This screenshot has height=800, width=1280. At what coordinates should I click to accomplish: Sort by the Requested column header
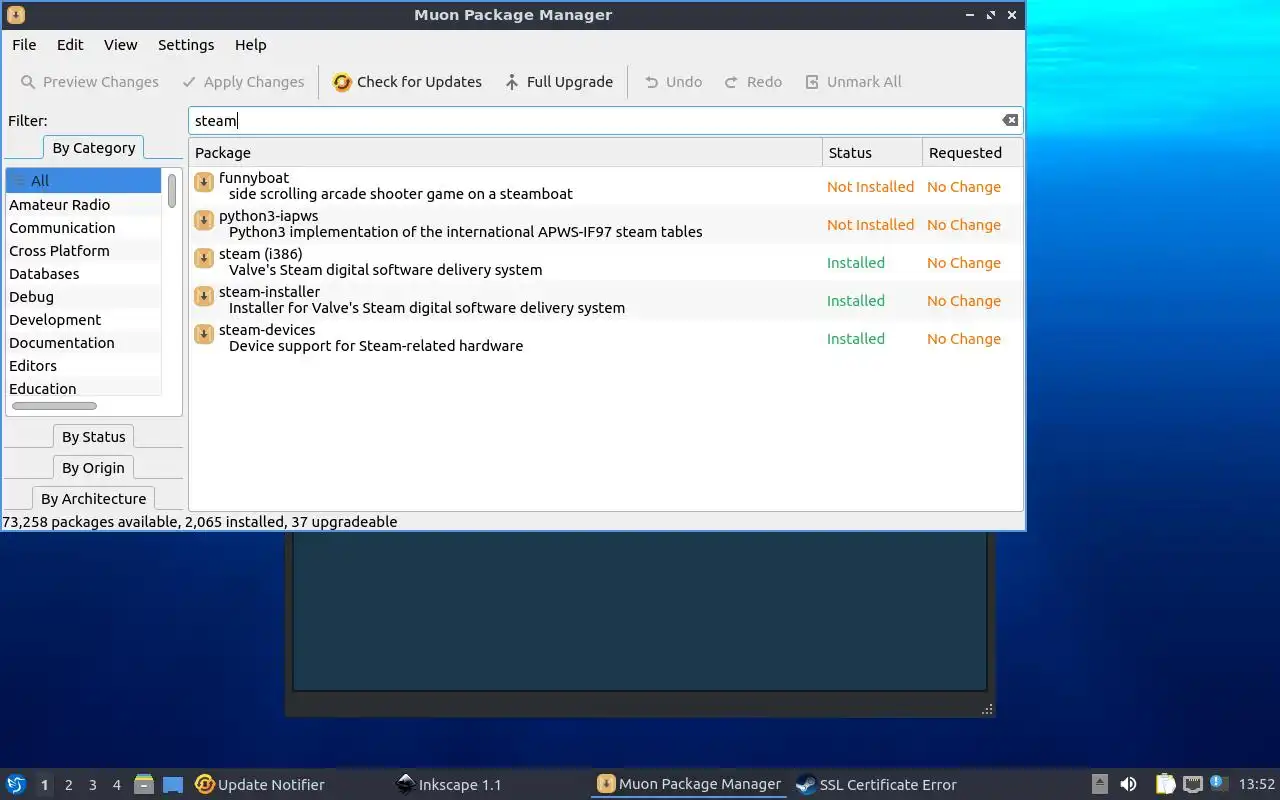[972, 153]
